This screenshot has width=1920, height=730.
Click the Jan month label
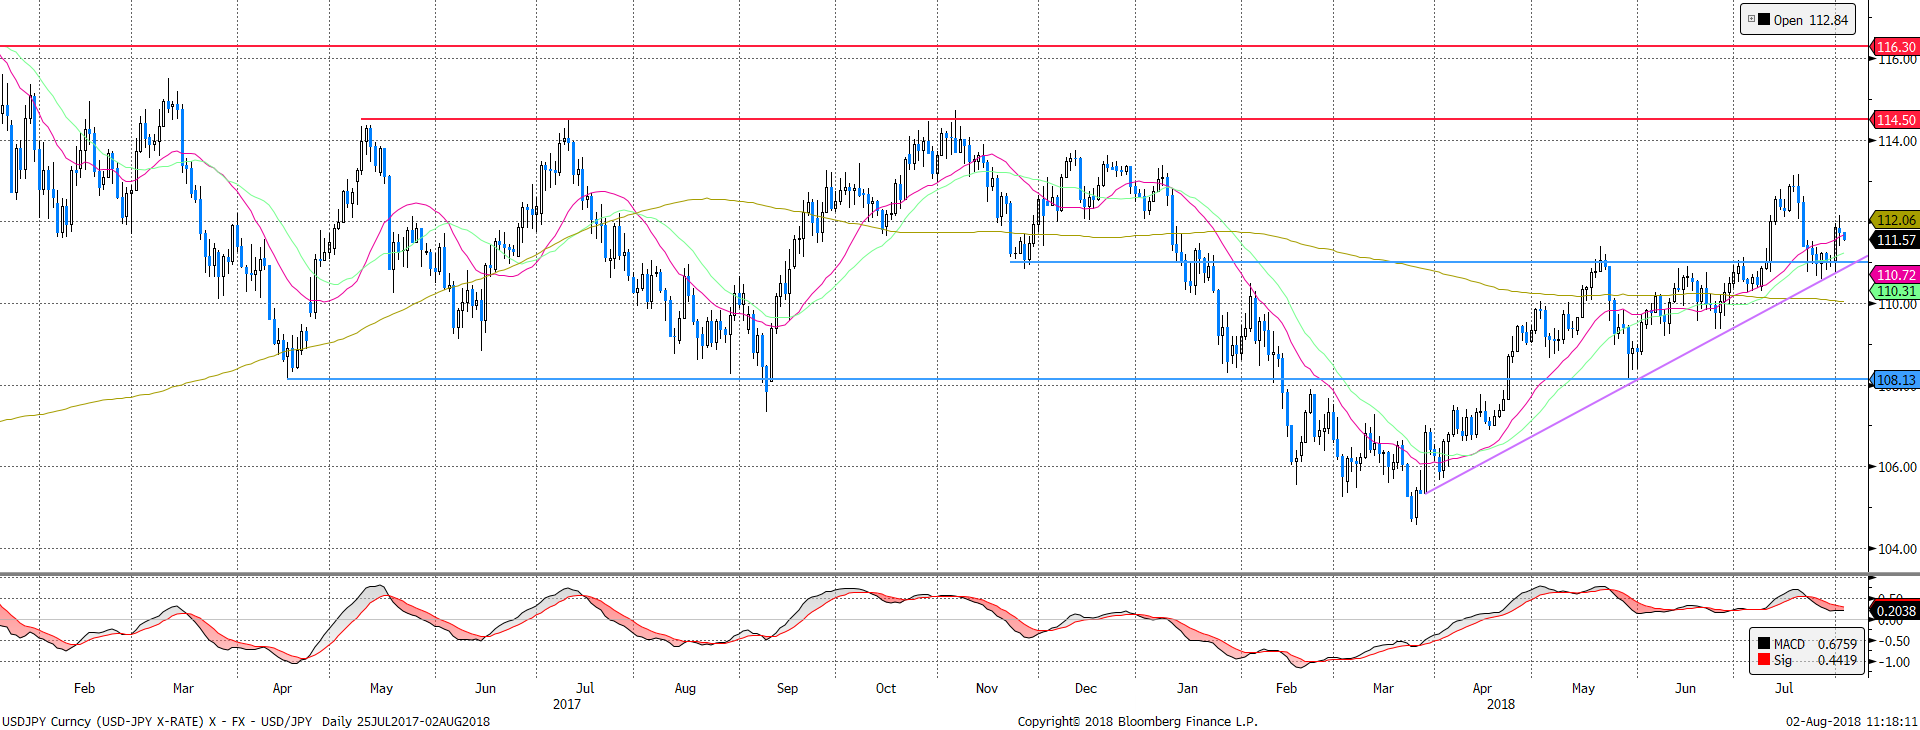point(1187,688)
